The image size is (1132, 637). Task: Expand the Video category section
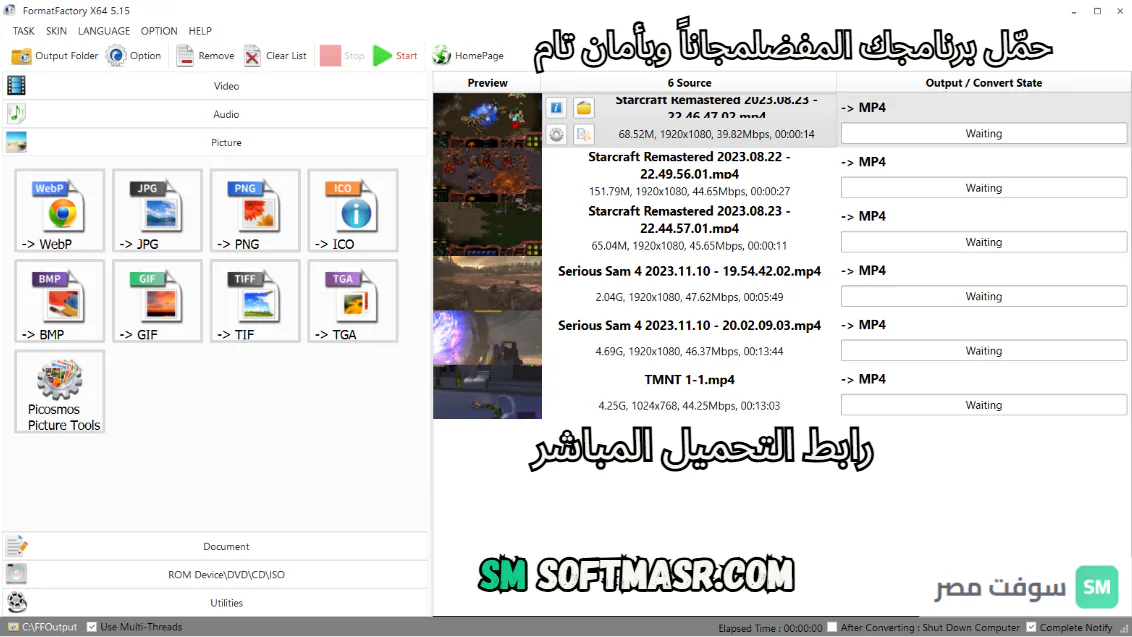coord(216,85)
